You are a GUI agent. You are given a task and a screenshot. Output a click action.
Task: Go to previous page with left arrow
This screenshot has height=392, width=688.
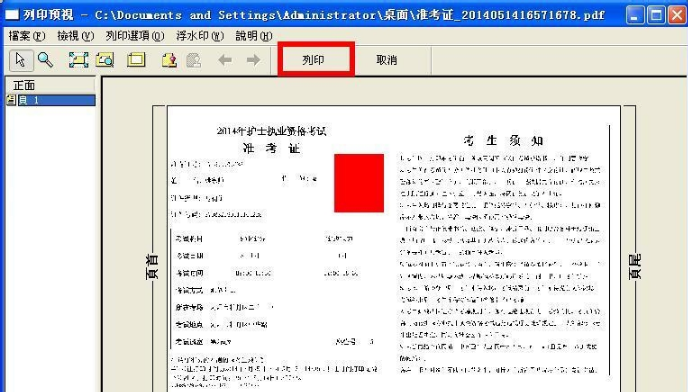pyautogui.click(x=225, y=60)
